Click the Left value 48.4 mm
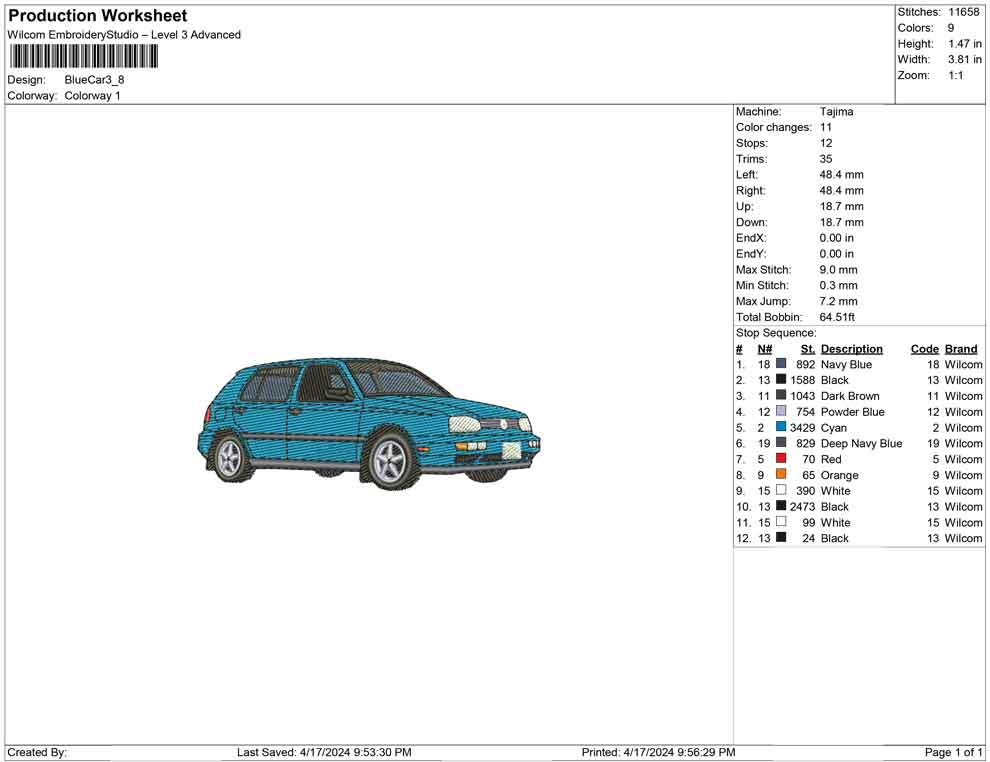The width and height of the screenshot is (990, 762). click(x=842, y=175)
